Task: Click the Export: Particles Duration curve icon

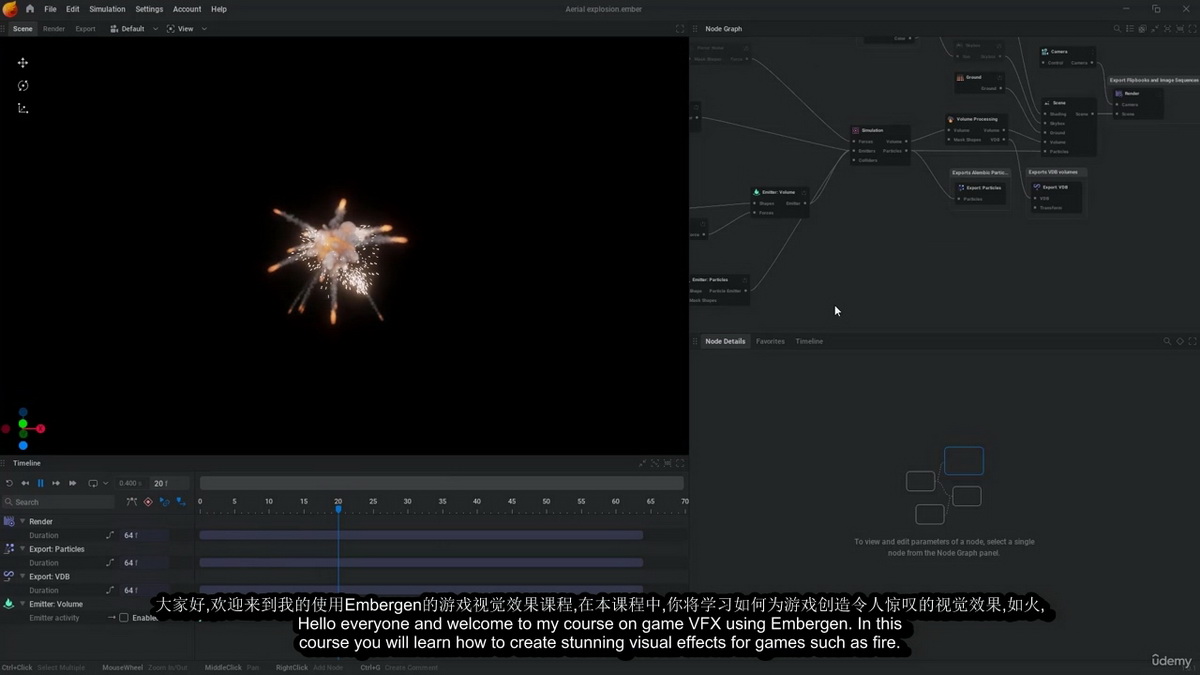Action: click(x=111, y=563)
